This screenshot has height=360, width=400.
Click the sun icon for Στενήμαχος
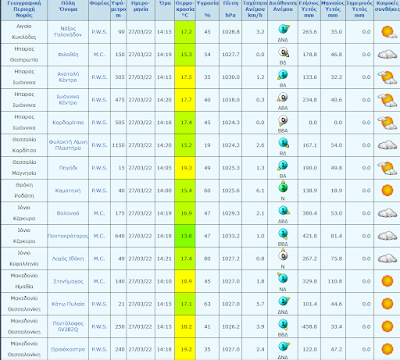coord(387,281)
